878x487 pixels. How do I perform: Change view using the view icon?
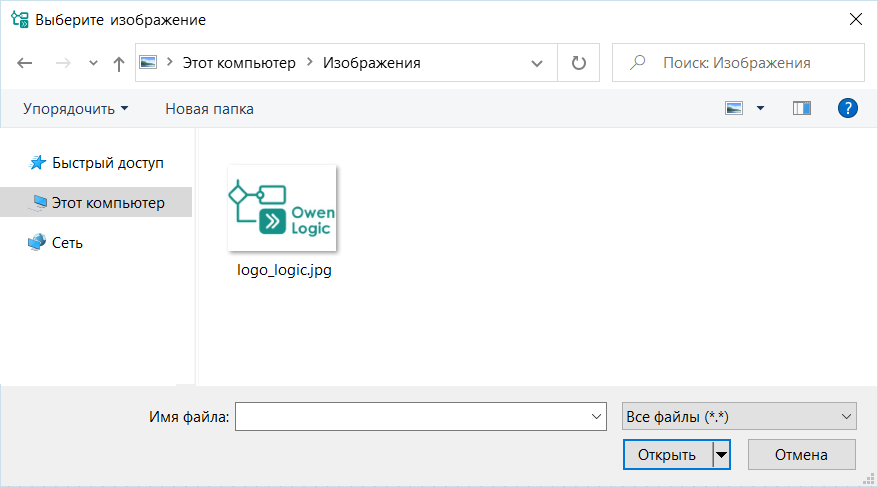(x=734, y=108)
